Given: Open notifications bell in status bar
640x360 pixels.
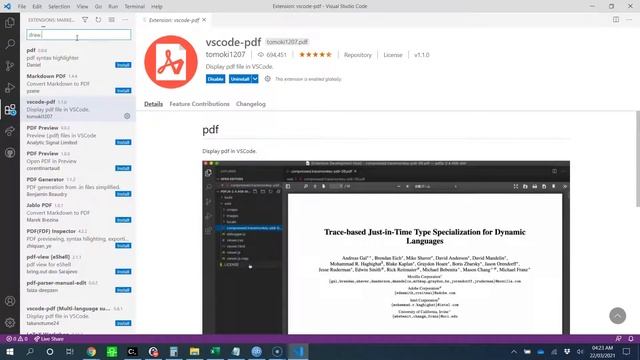Looking at the screenshot, I should tap(631, 339).
